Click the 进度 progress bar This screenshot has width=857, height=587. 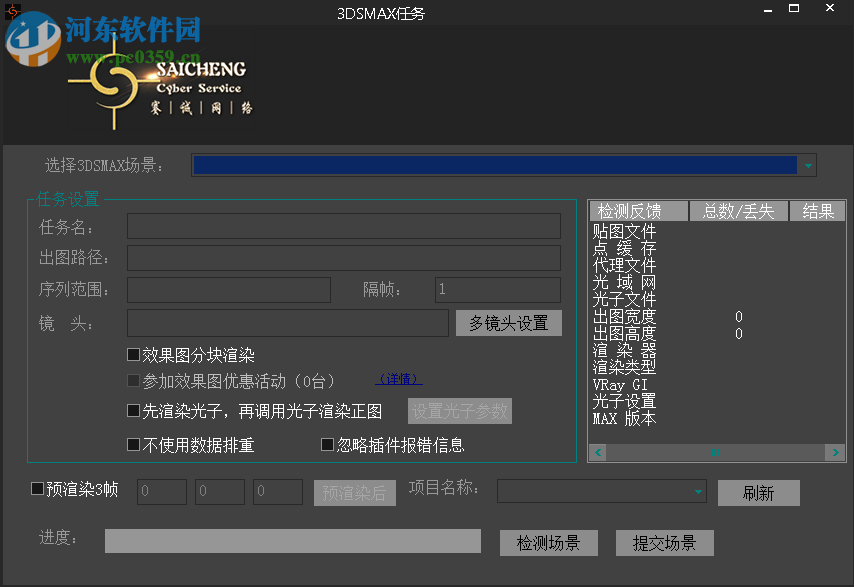click(x=292, y=540)
